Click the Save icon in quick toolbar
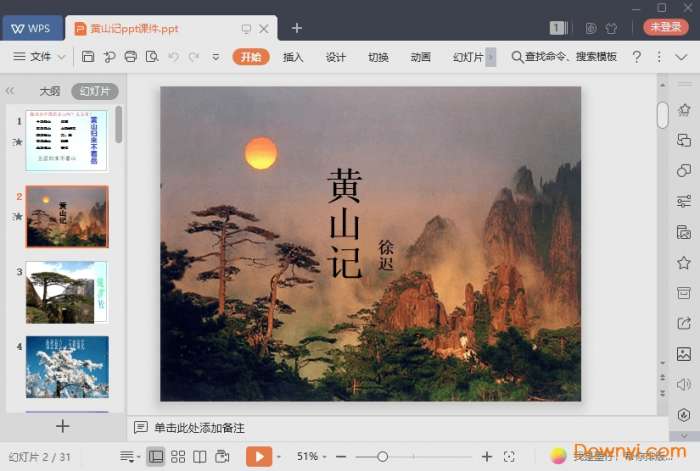This screenshot has height=471, width=700. [x=88, y=57]
